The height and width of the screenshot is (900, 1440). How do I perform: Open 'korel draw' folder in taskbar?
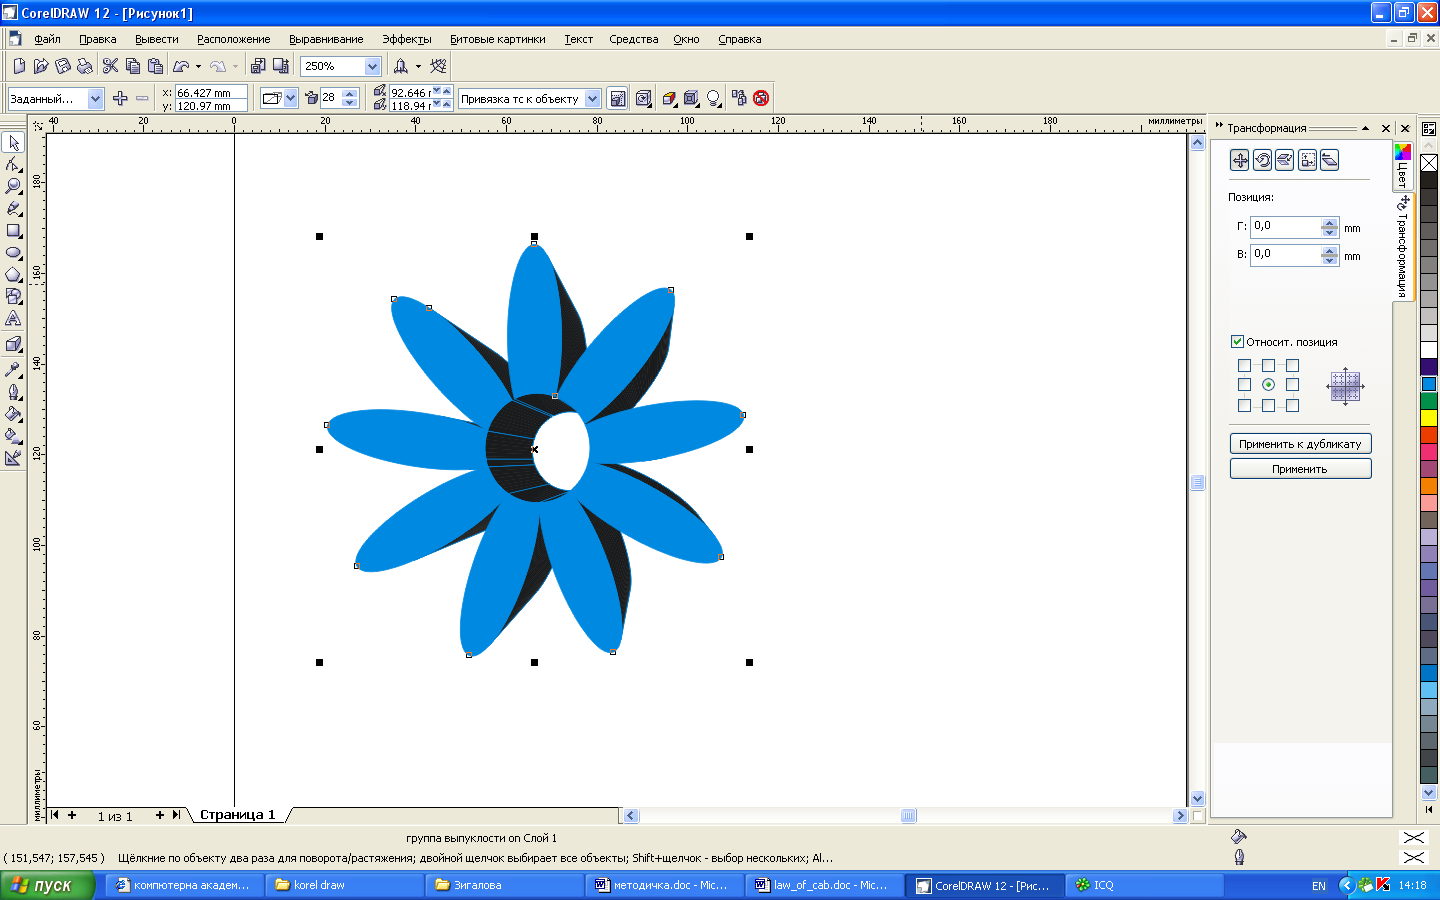coord(345,885)
